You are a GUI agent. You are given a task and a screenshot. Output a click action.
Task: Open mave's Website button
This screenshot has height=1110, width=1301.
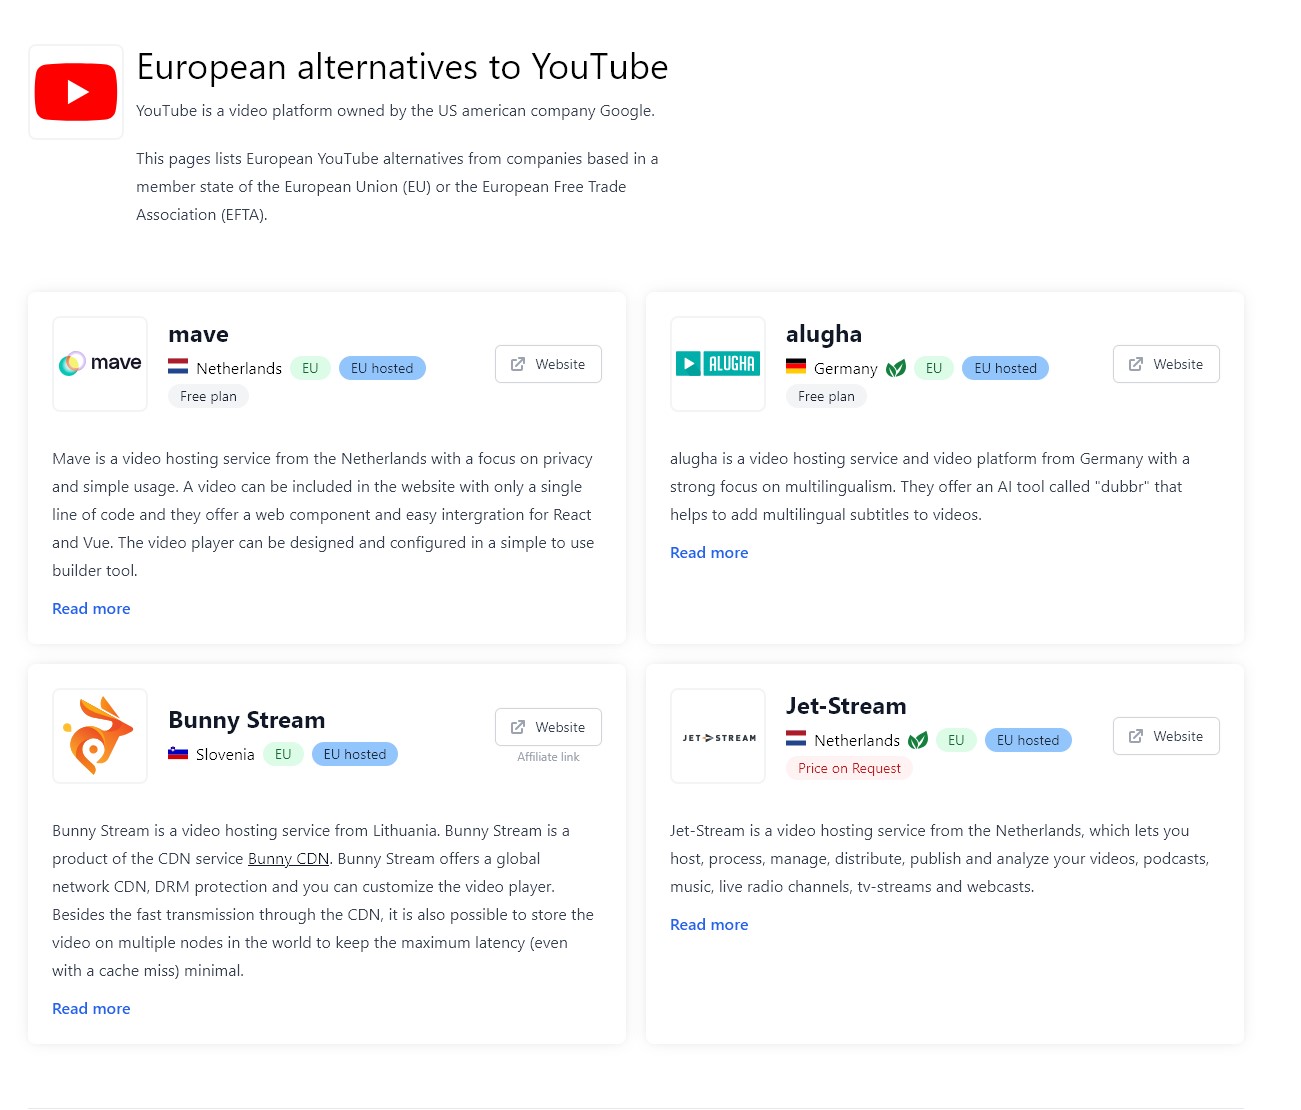[x=548, y=364]
